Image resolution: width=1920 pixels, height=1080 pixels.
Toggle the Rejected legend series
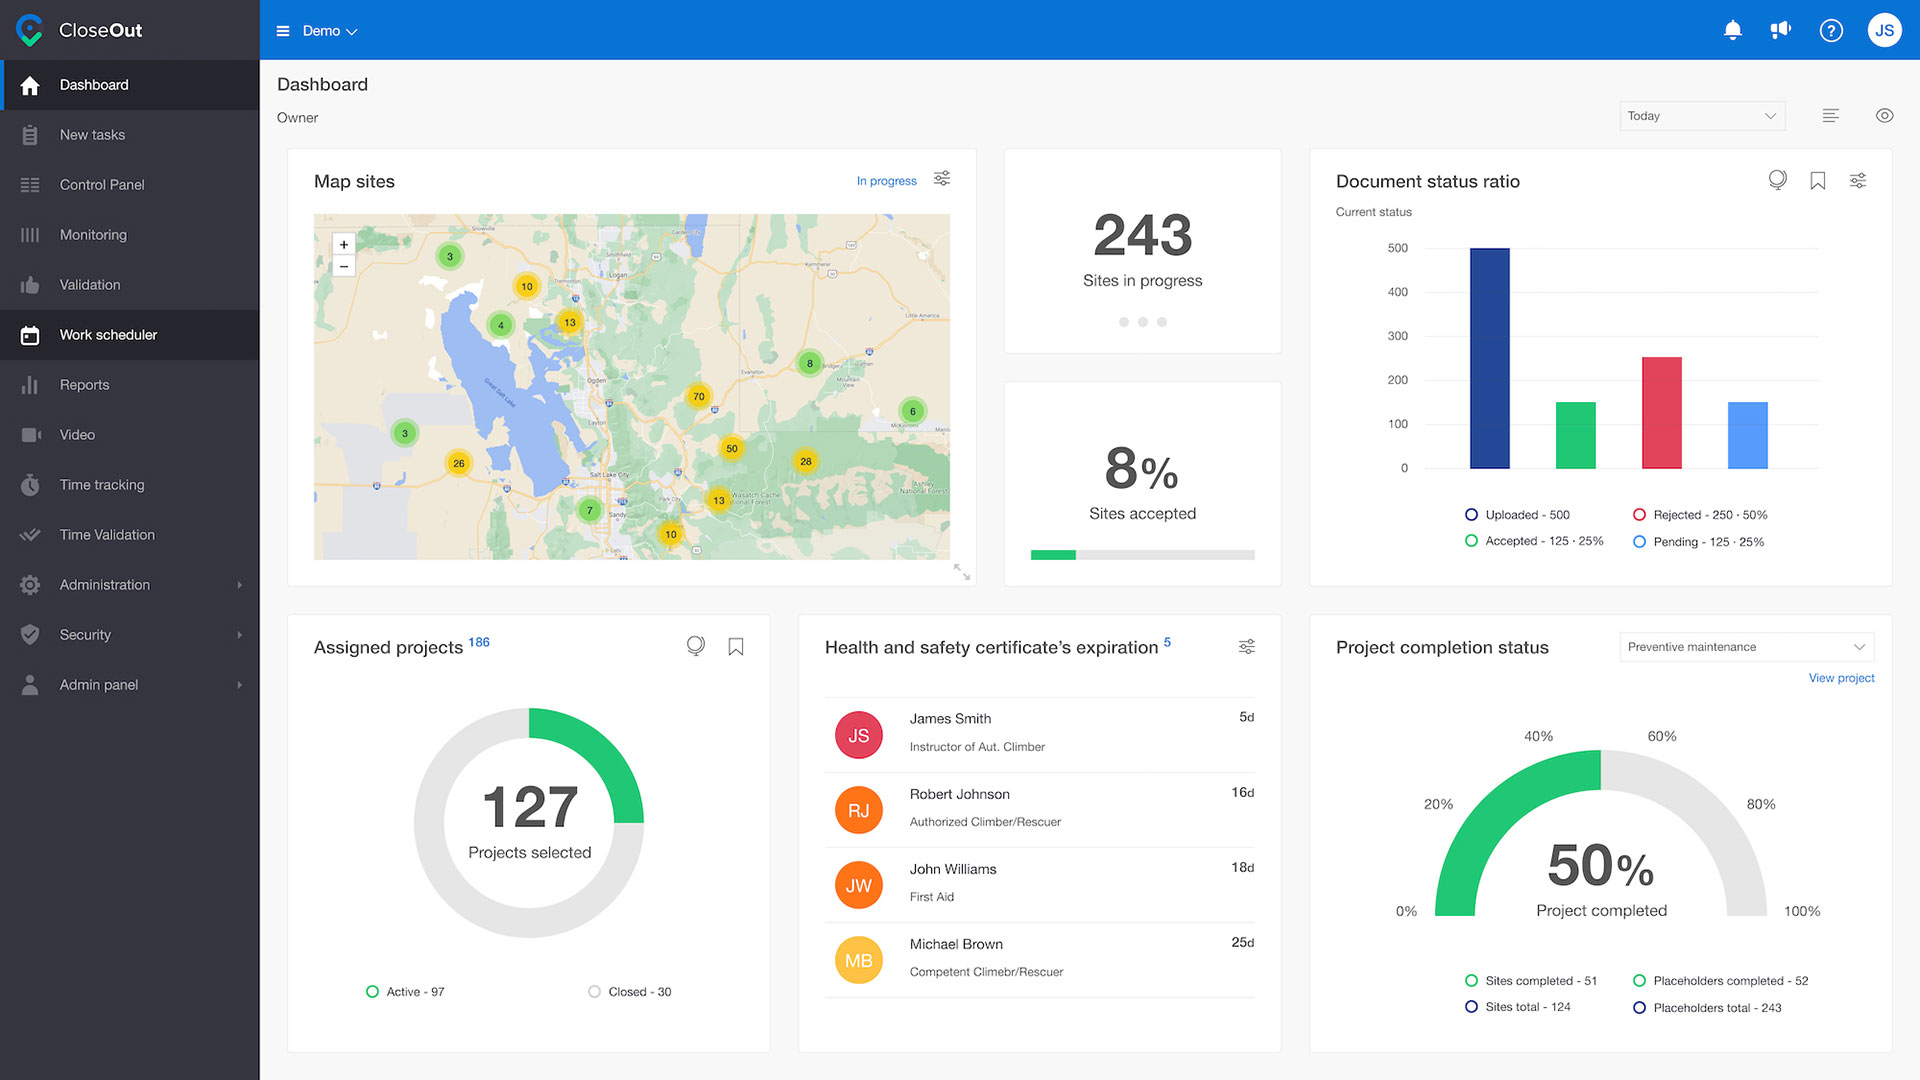pos(1639,515)
